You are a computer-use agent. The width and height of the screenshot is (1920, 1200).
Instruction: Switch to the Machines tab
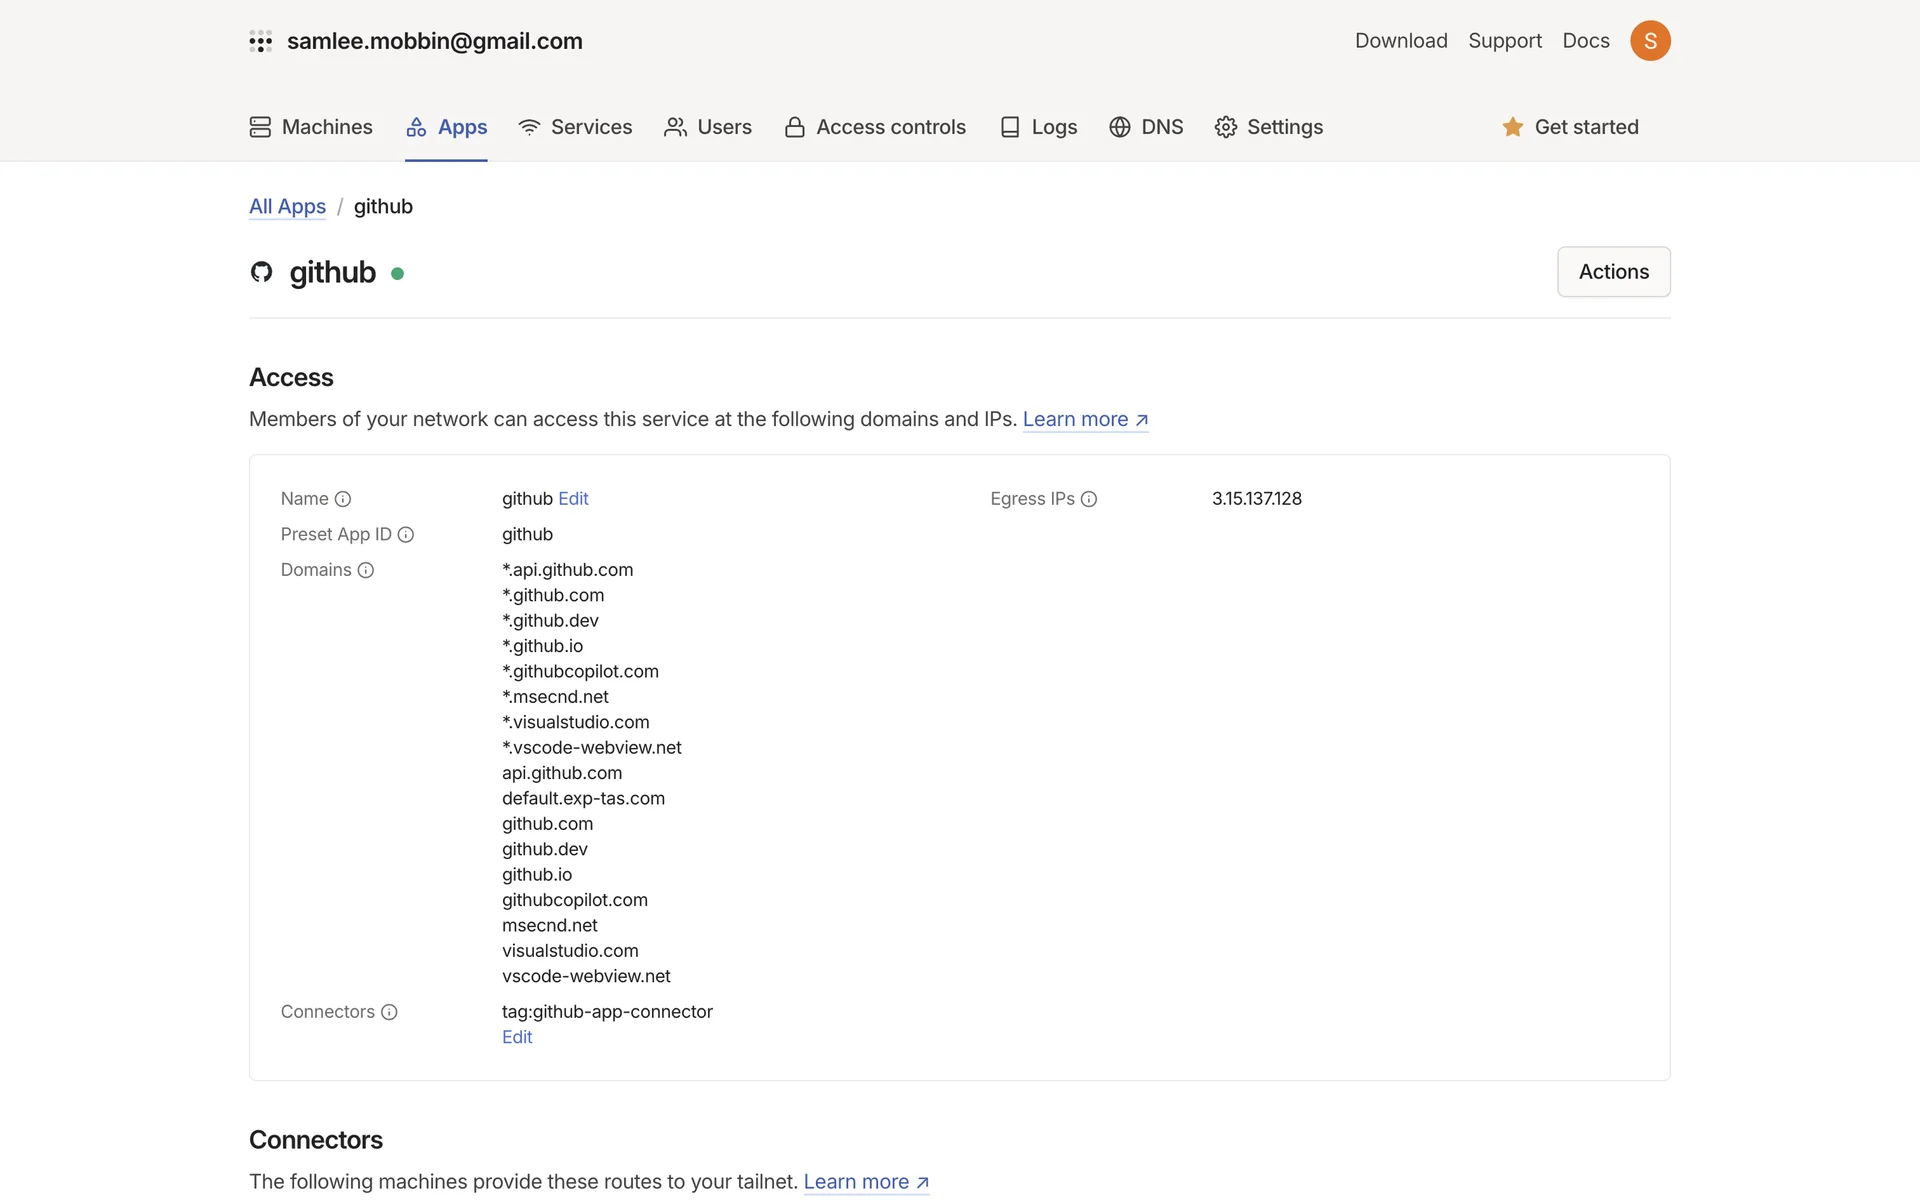[x=311, y=127]
